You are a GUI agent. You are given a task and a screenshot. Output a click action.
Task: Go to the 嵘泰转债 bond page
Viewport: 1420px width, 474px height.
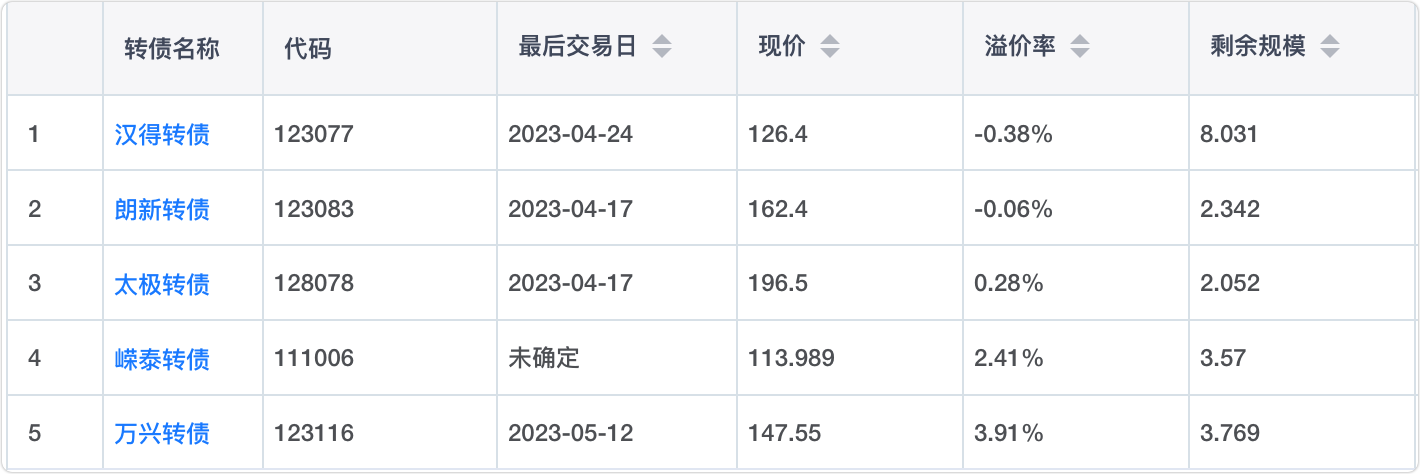pos(162,358)
